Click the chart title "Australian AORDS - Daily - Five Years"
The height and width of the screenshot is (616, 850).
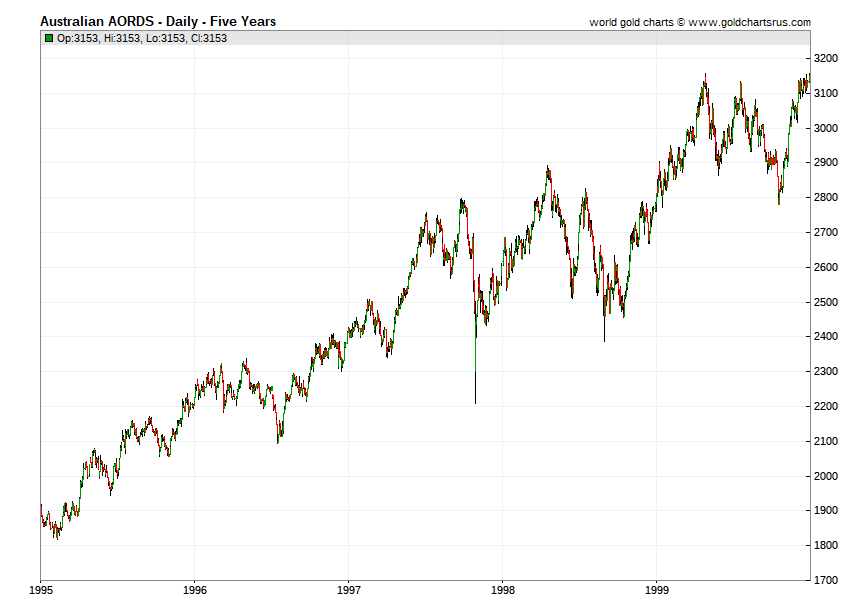[158, 22]
